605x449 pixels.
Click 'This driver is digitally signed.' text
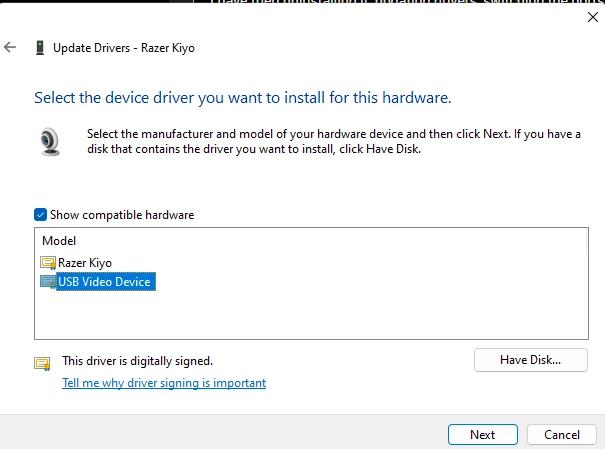click(137, 361)
